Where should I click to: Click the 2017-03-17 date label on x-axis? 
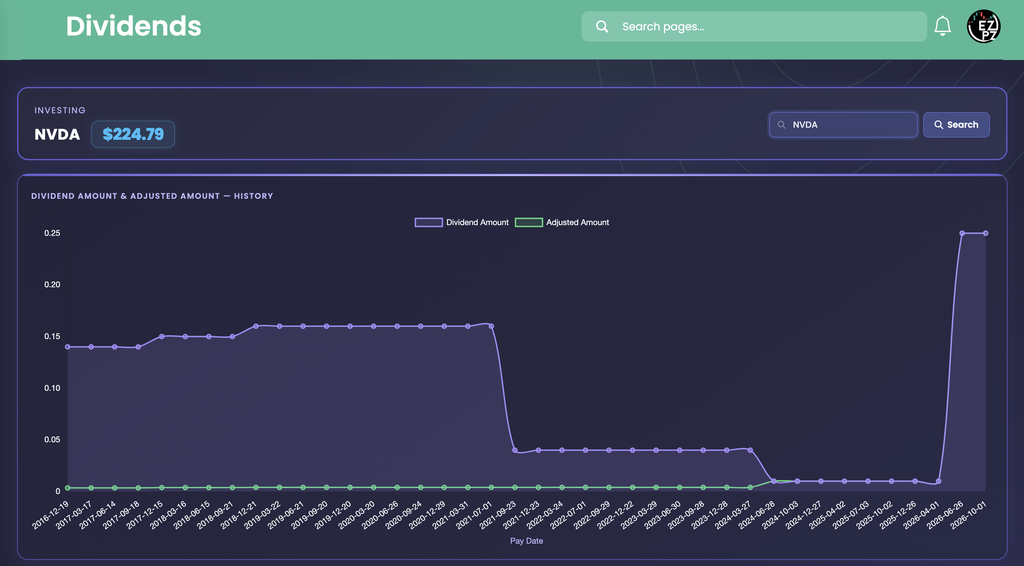(75, 515)
